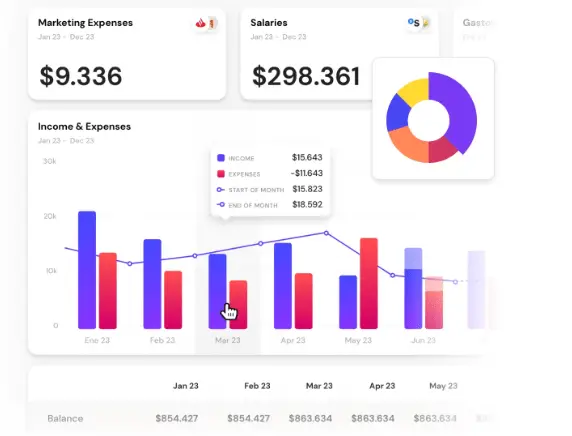The height and width of the screenshot is (436, 572).
Task: Select the crimson red donut chart segment
Action: 441,151
